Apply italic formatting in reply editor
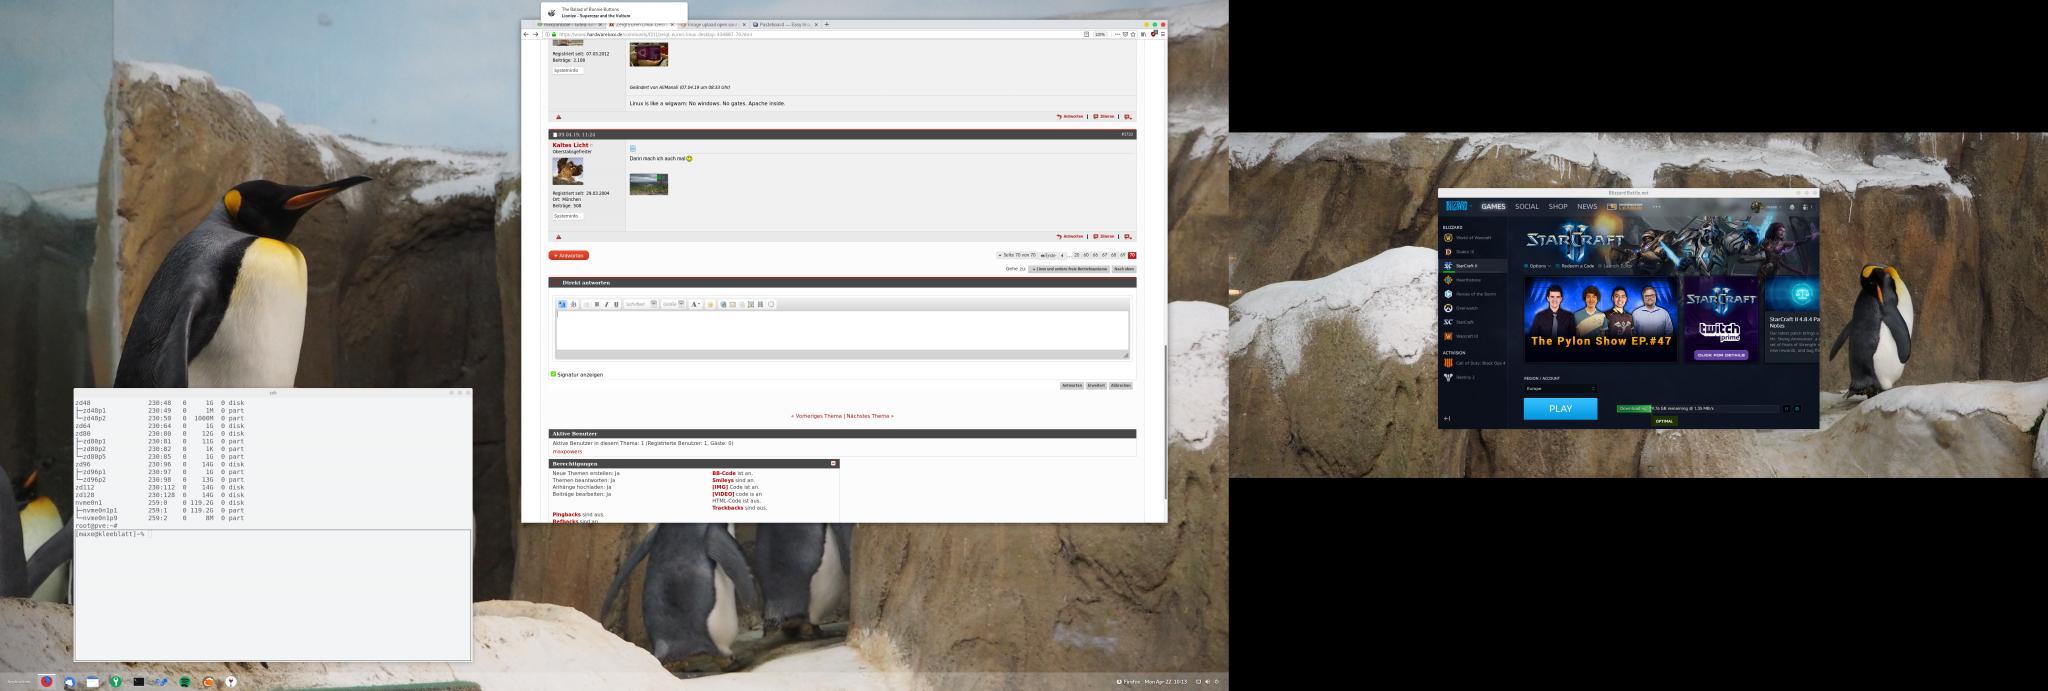Viewport: 2048px width, 691px height. pos(606,304)
